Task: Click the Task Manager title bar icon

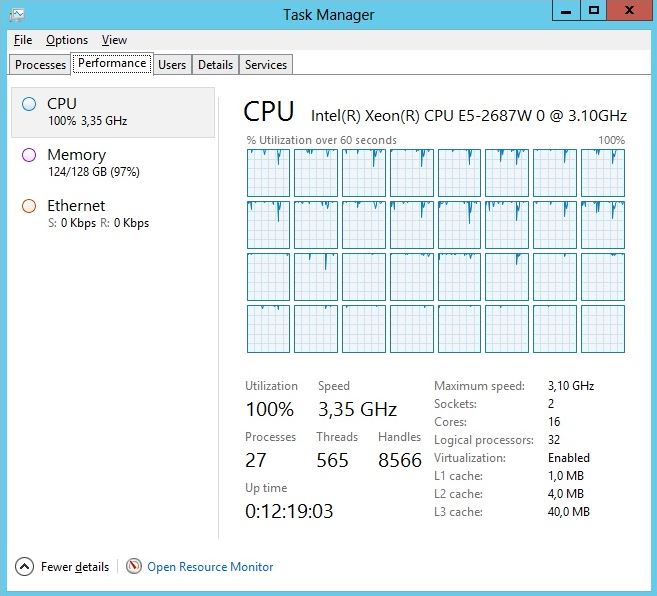Action: pyautogui.click(x=17, y=15)
